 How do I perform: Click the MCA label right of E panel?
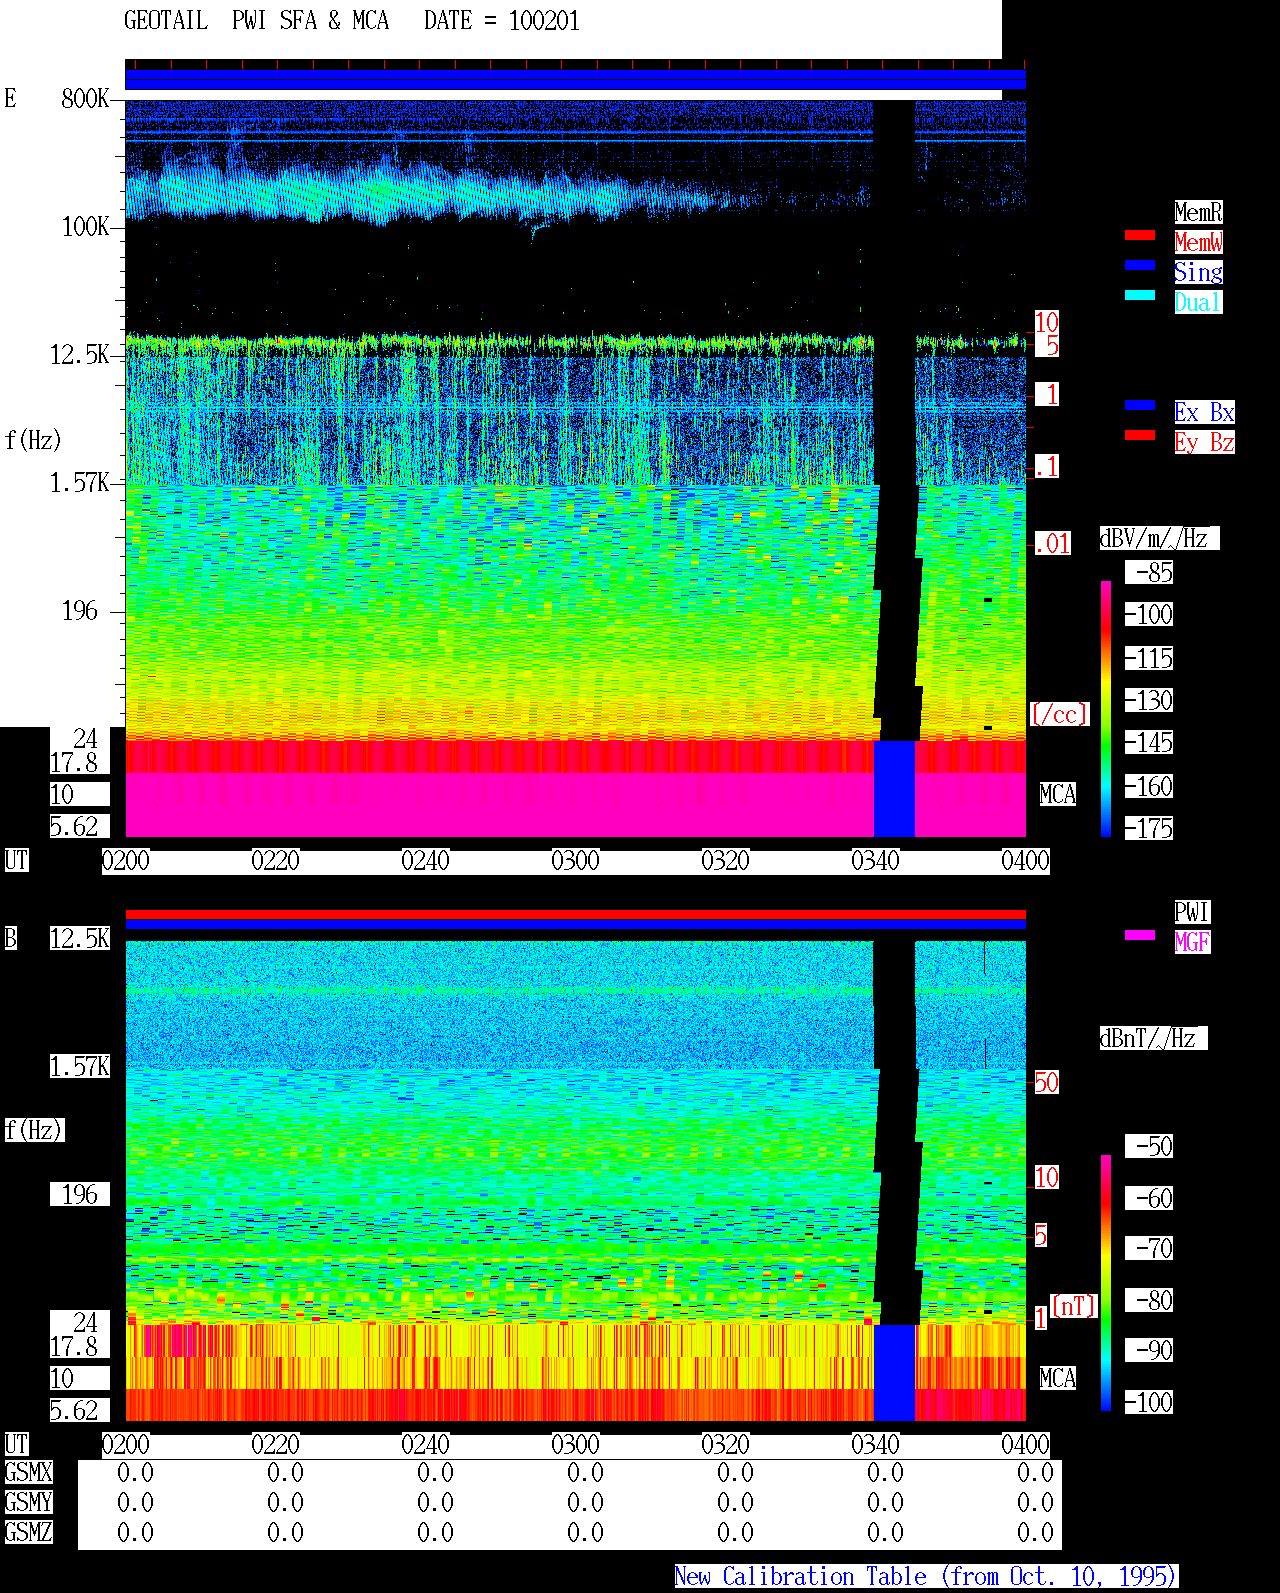click(x=1058, y=794)
